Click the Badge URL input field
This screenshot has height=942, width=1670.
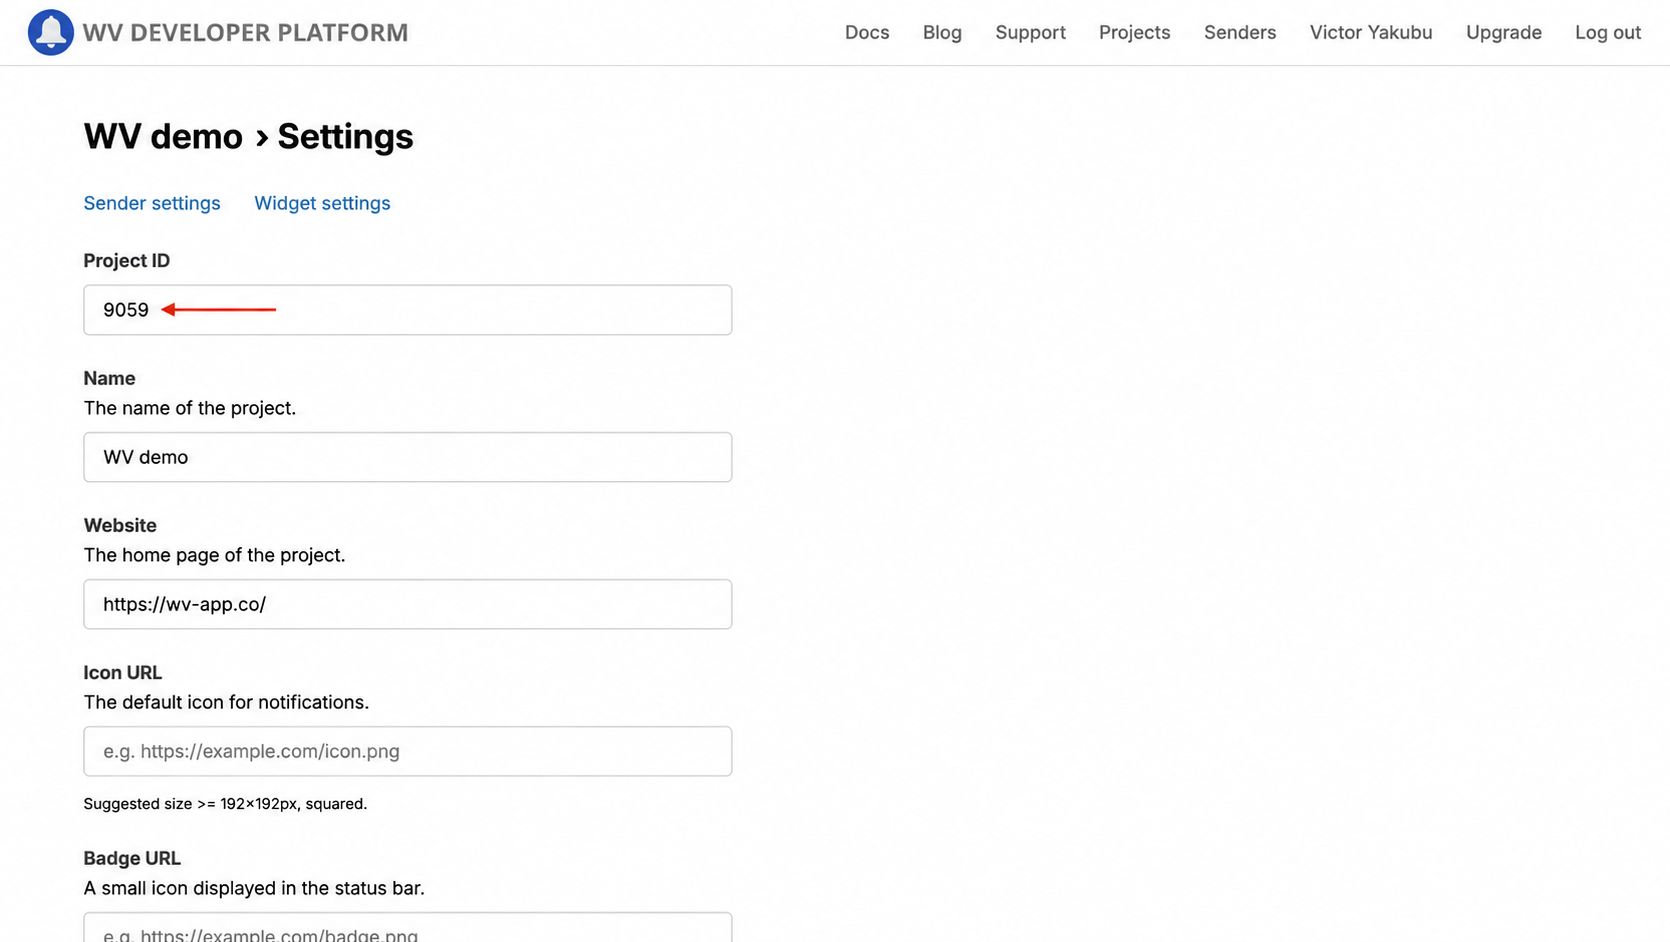click(408, 928)
